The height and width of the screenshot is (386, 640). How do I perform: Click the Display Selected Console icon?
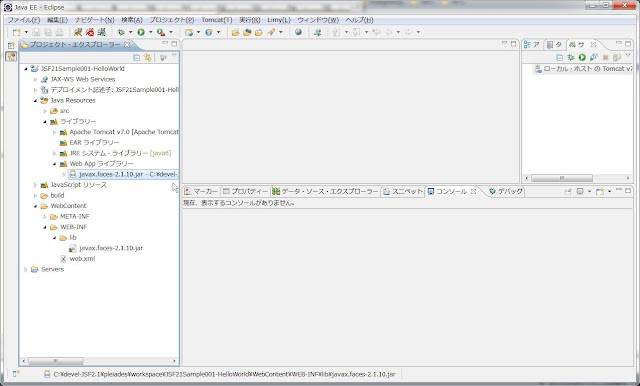click(x=580, y=191)
